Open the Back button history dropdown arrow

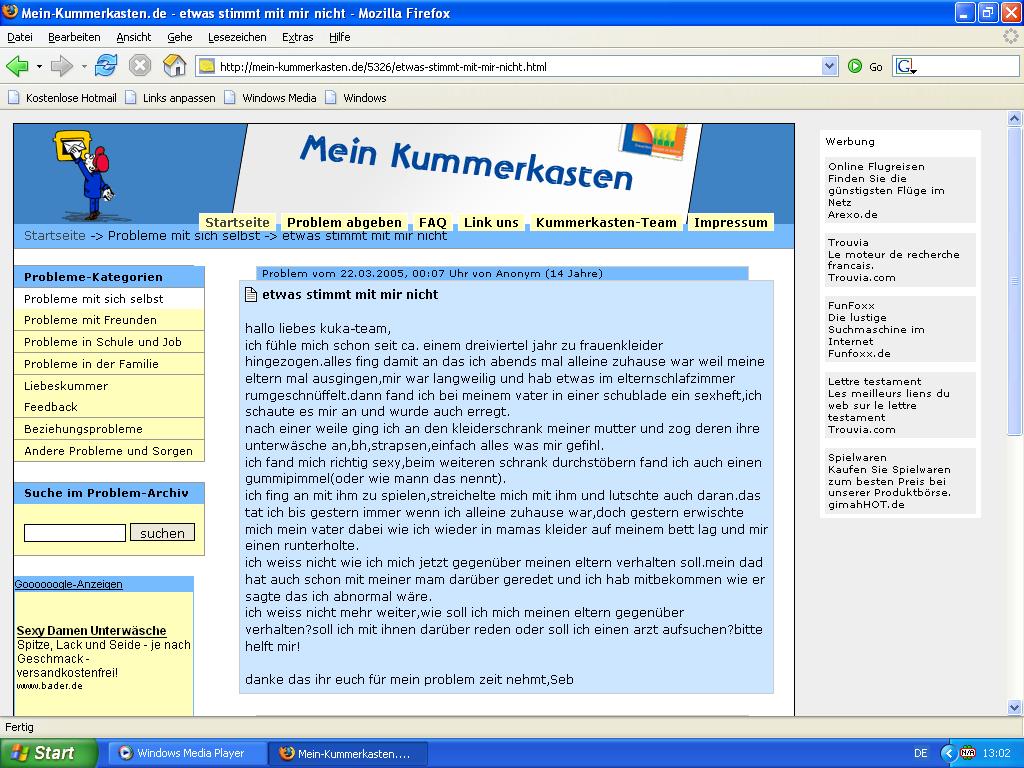click(39, 67)
